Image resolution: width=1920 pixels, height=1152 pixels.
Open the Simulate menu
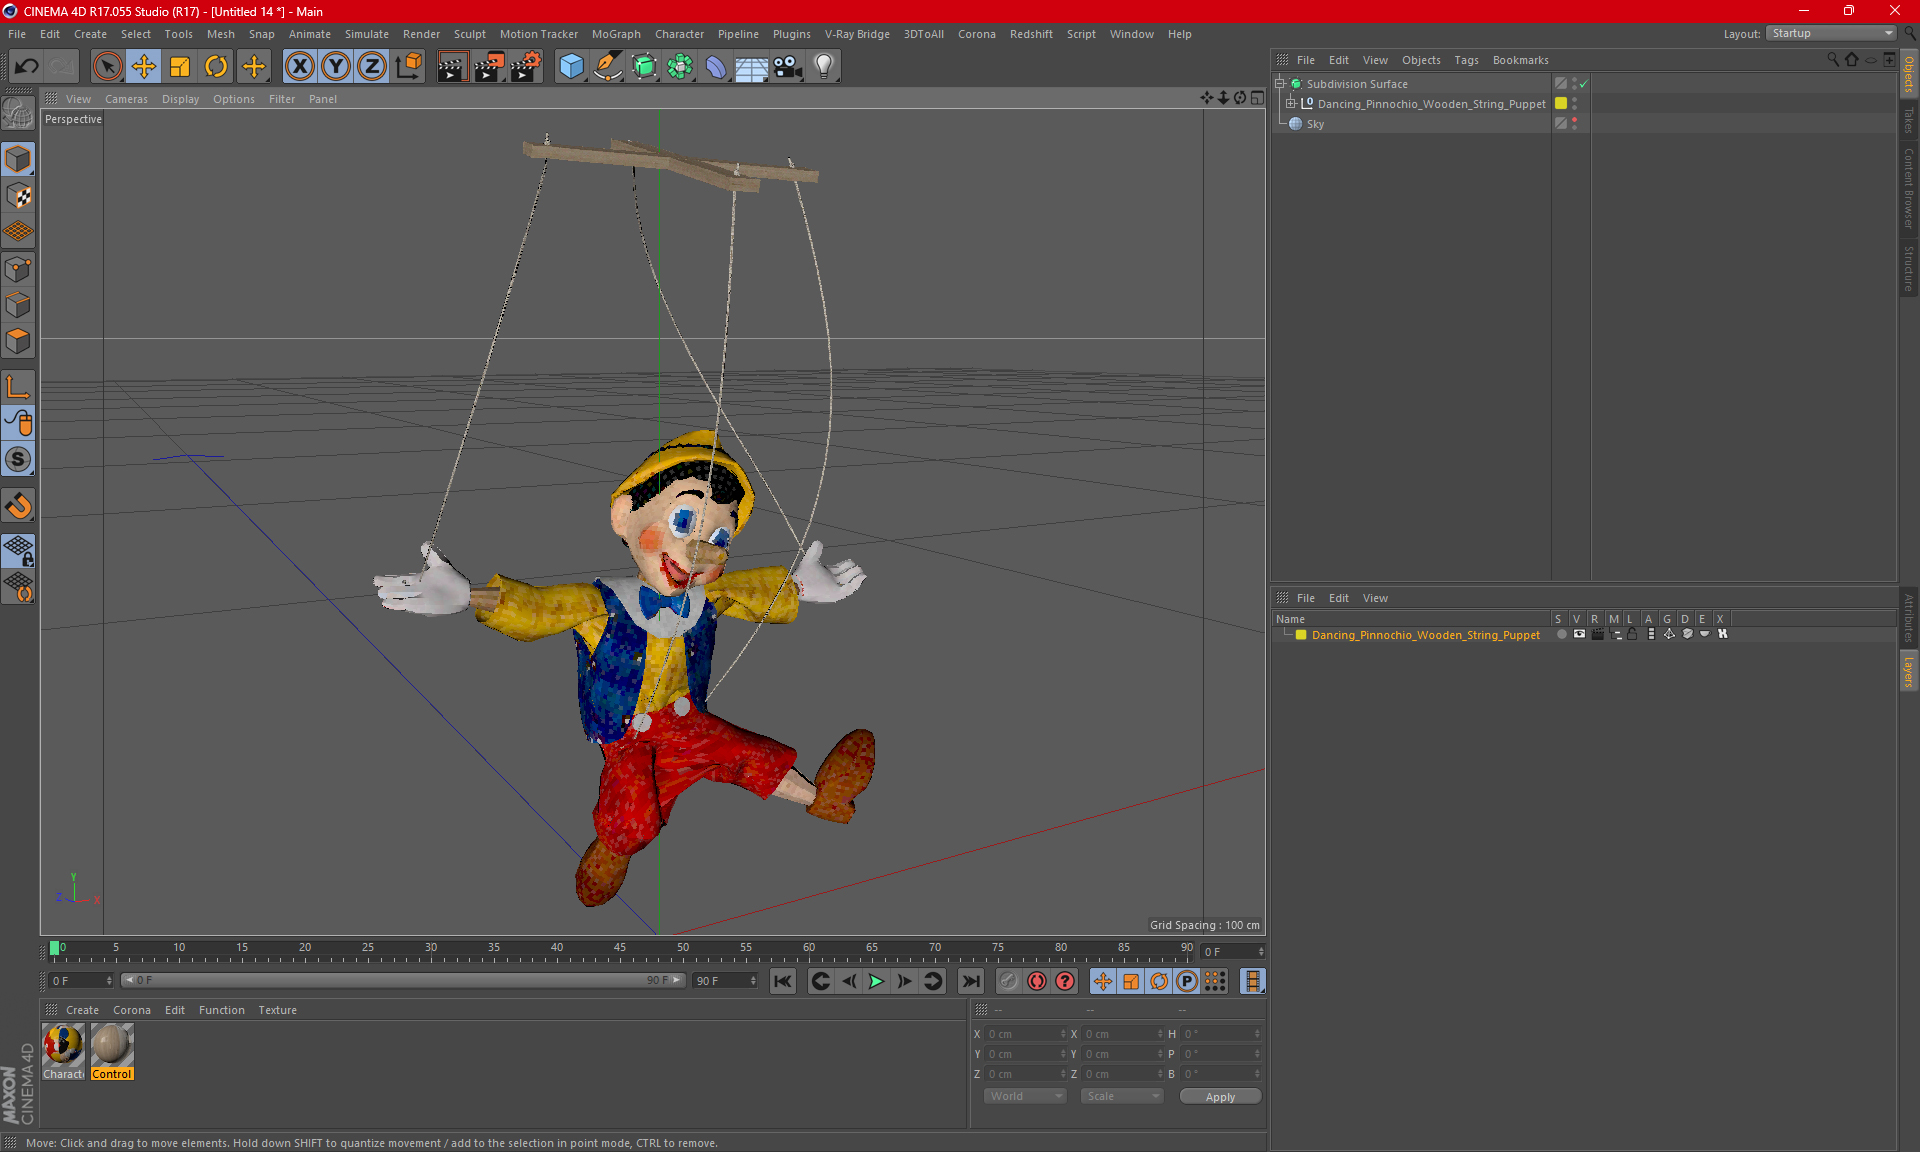click(367, 34)
